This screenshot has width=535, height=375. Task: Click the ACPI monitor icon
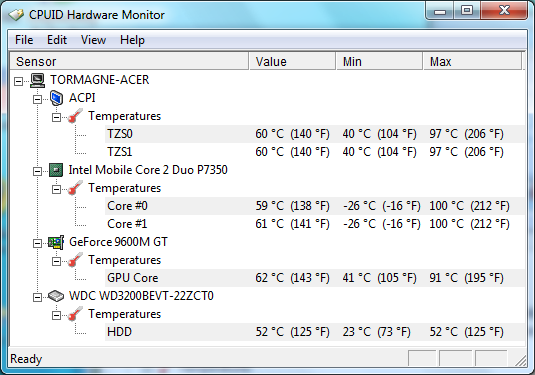[x=56, y=98]
